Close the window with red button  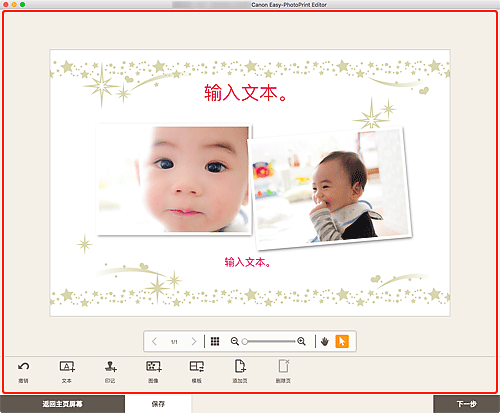pos(5,5)
